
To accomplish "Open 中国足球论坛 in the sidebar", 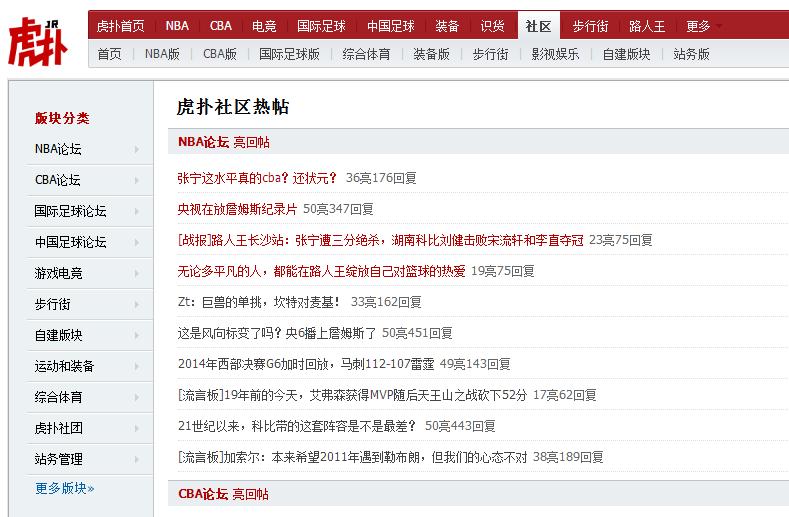I will coord(70,242).
